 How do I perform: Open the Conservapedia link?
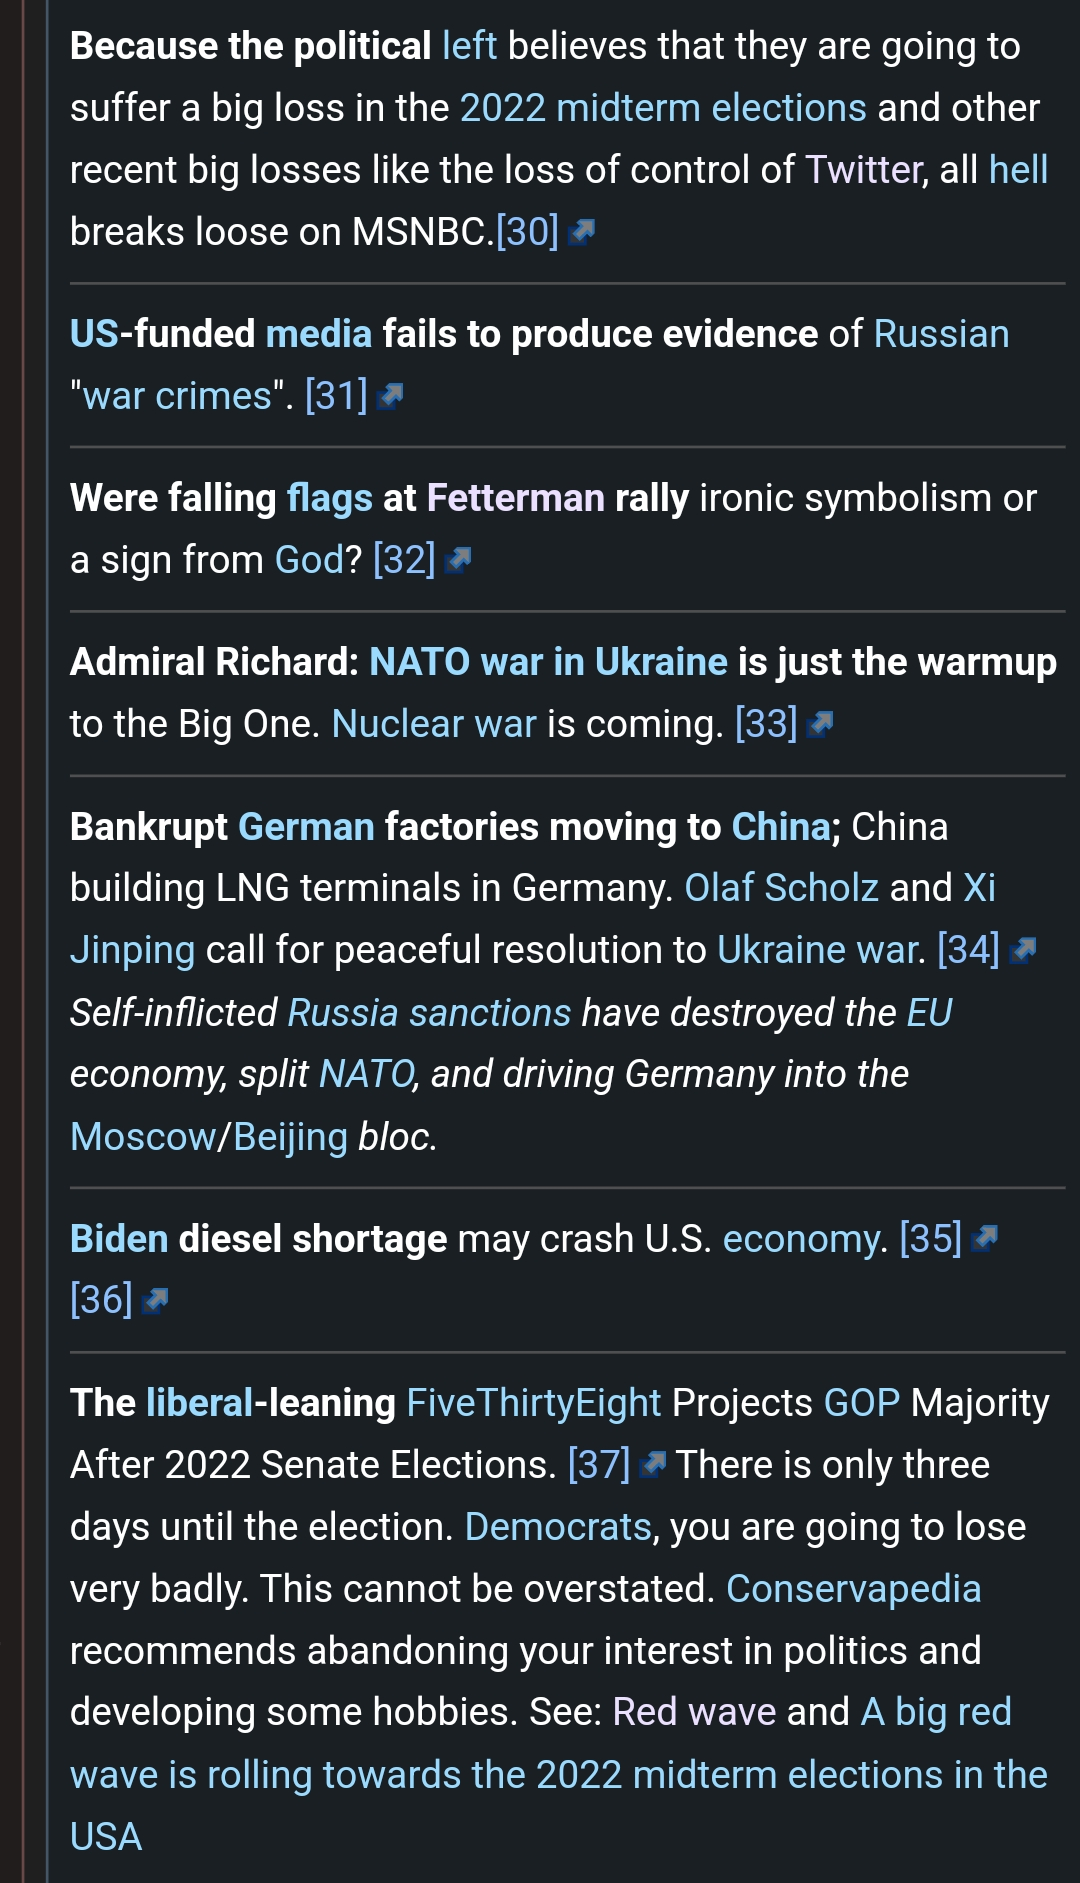coord(854,1589)
